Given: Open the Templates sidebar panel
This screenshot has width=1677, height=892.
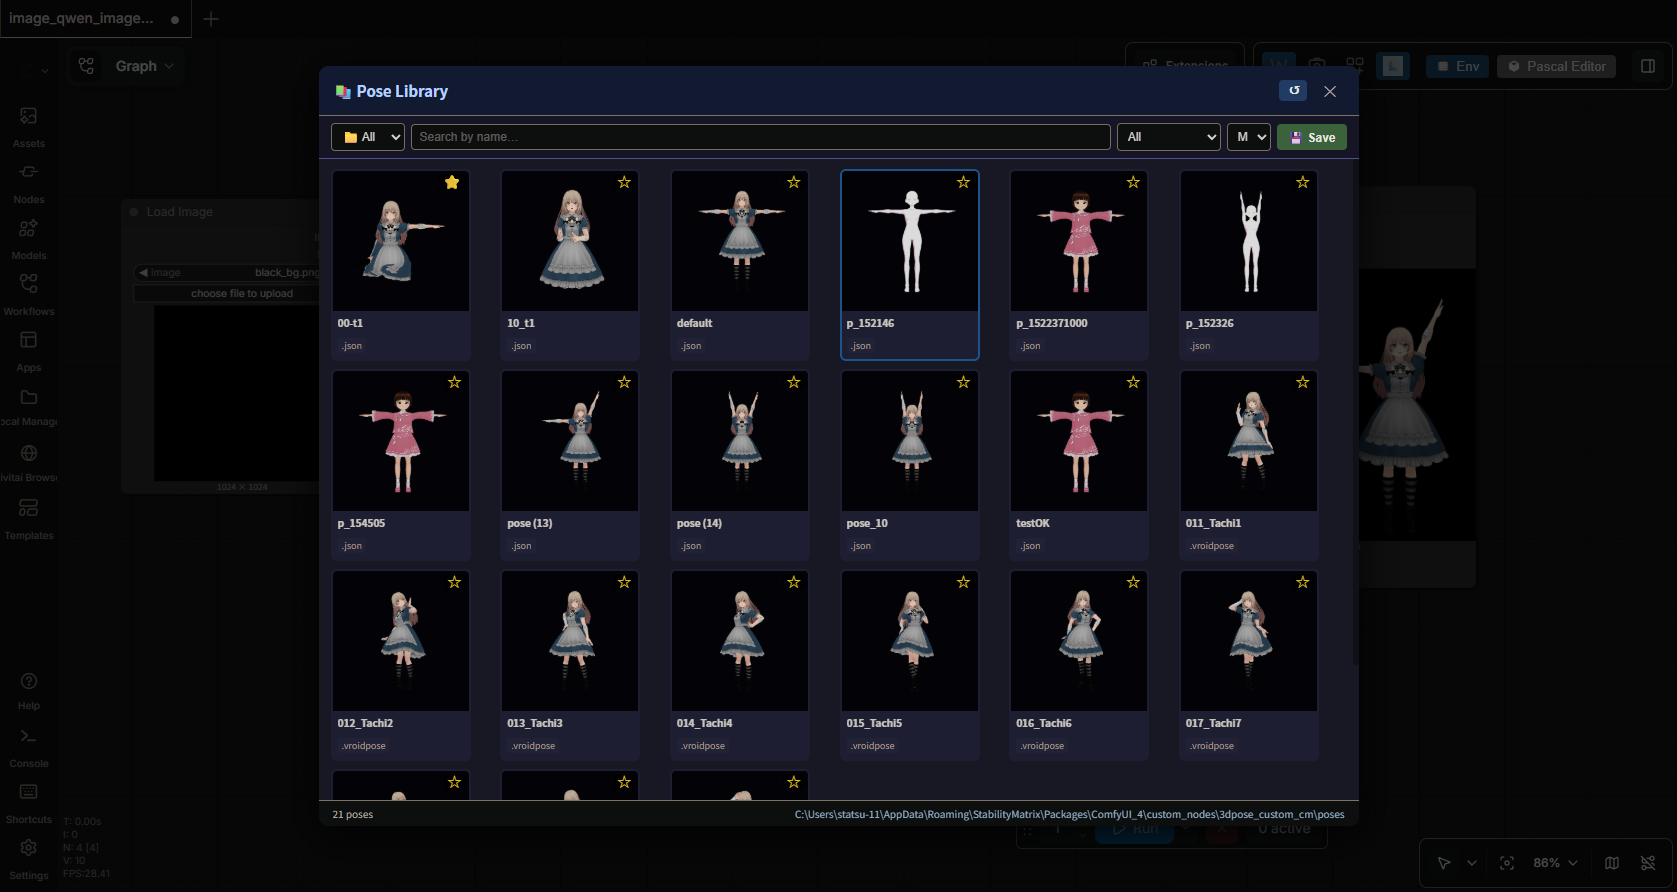Looking at the screenshot, I should [29, 519].
